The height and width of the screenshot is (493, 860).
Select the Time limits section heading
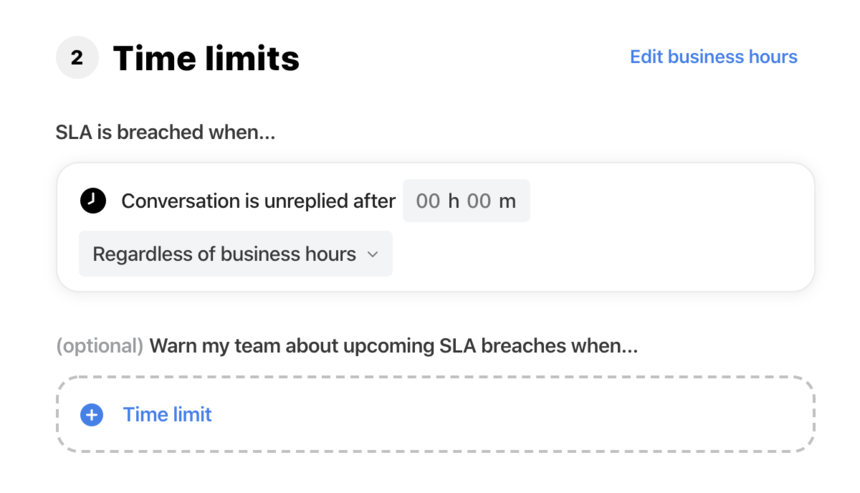pos(206,58)
